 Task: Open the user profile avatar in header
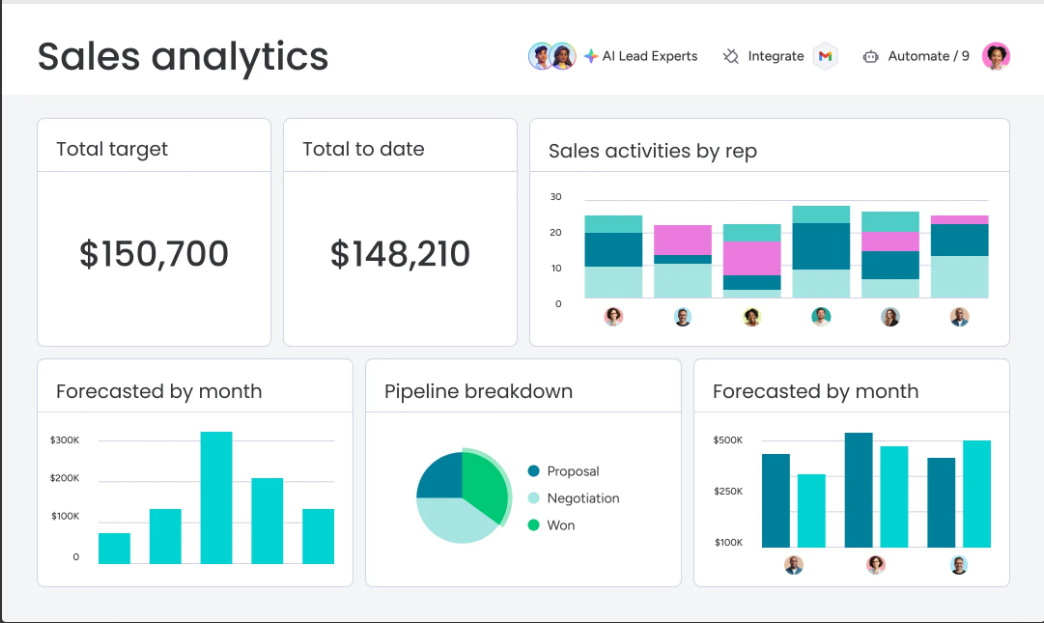[x=996, y=57]
